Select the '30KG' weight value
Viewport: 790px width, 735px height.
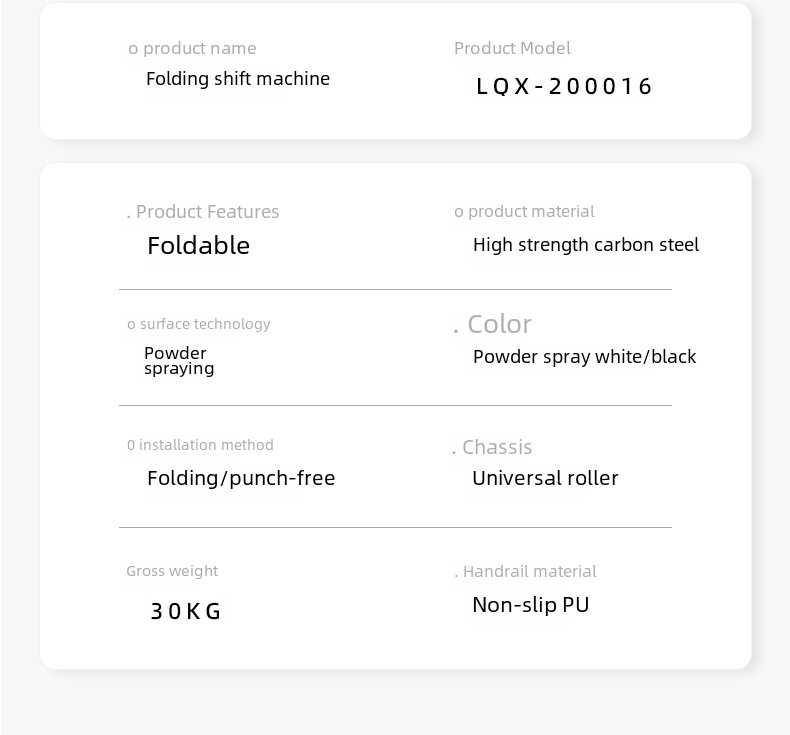(x=185, y=611)
